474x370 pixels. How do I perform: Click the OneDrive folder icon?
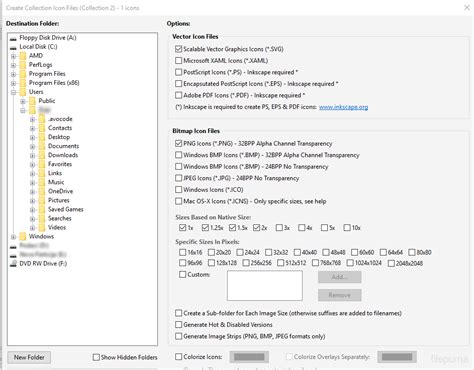42,191
